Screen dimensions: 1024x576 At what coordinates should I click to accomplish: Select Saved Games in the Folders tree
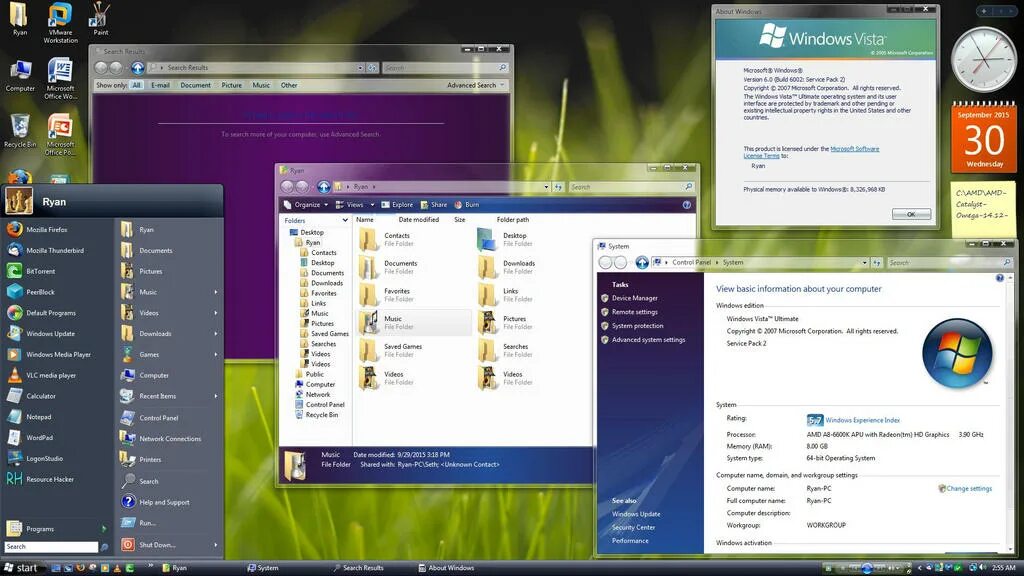click(x=329, y=334)
